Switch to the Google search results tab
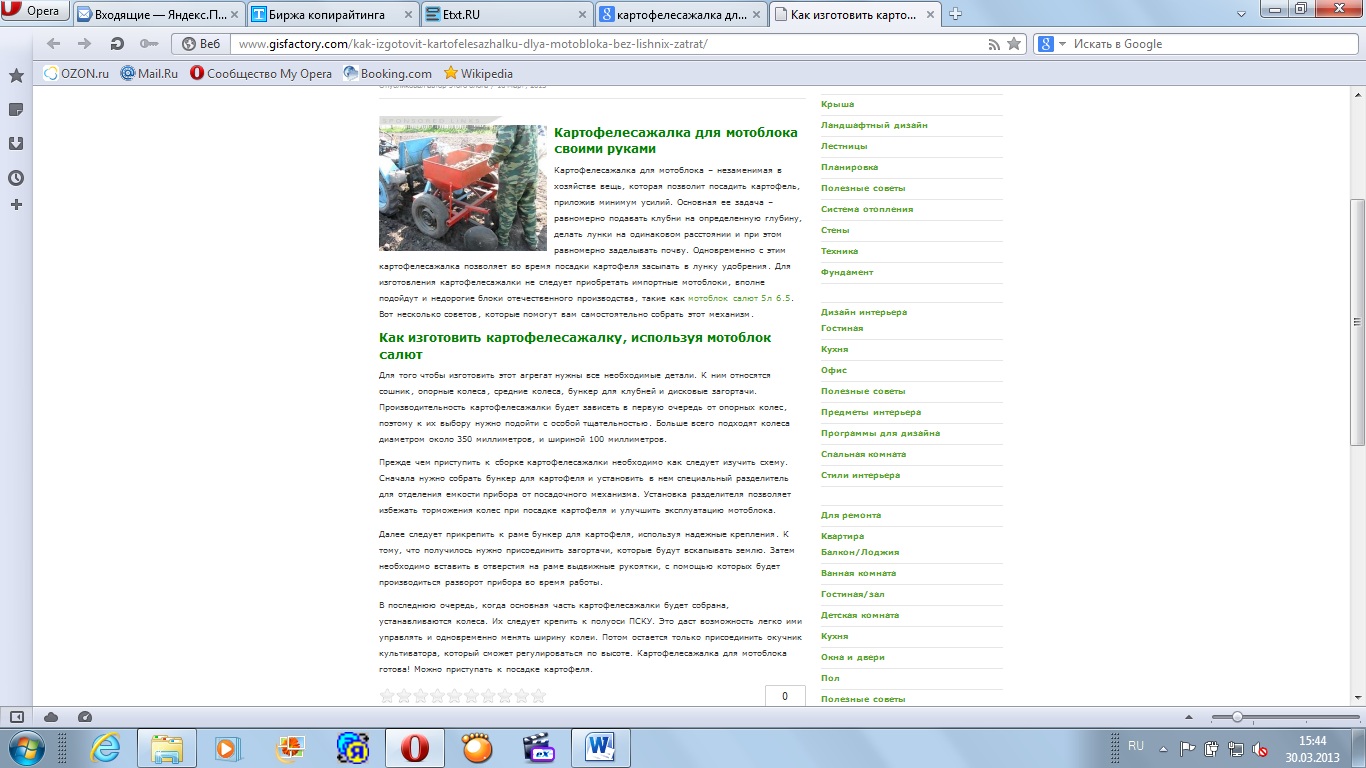The width and height of the screenshot is (1366, 768). [x=679, y=14]
